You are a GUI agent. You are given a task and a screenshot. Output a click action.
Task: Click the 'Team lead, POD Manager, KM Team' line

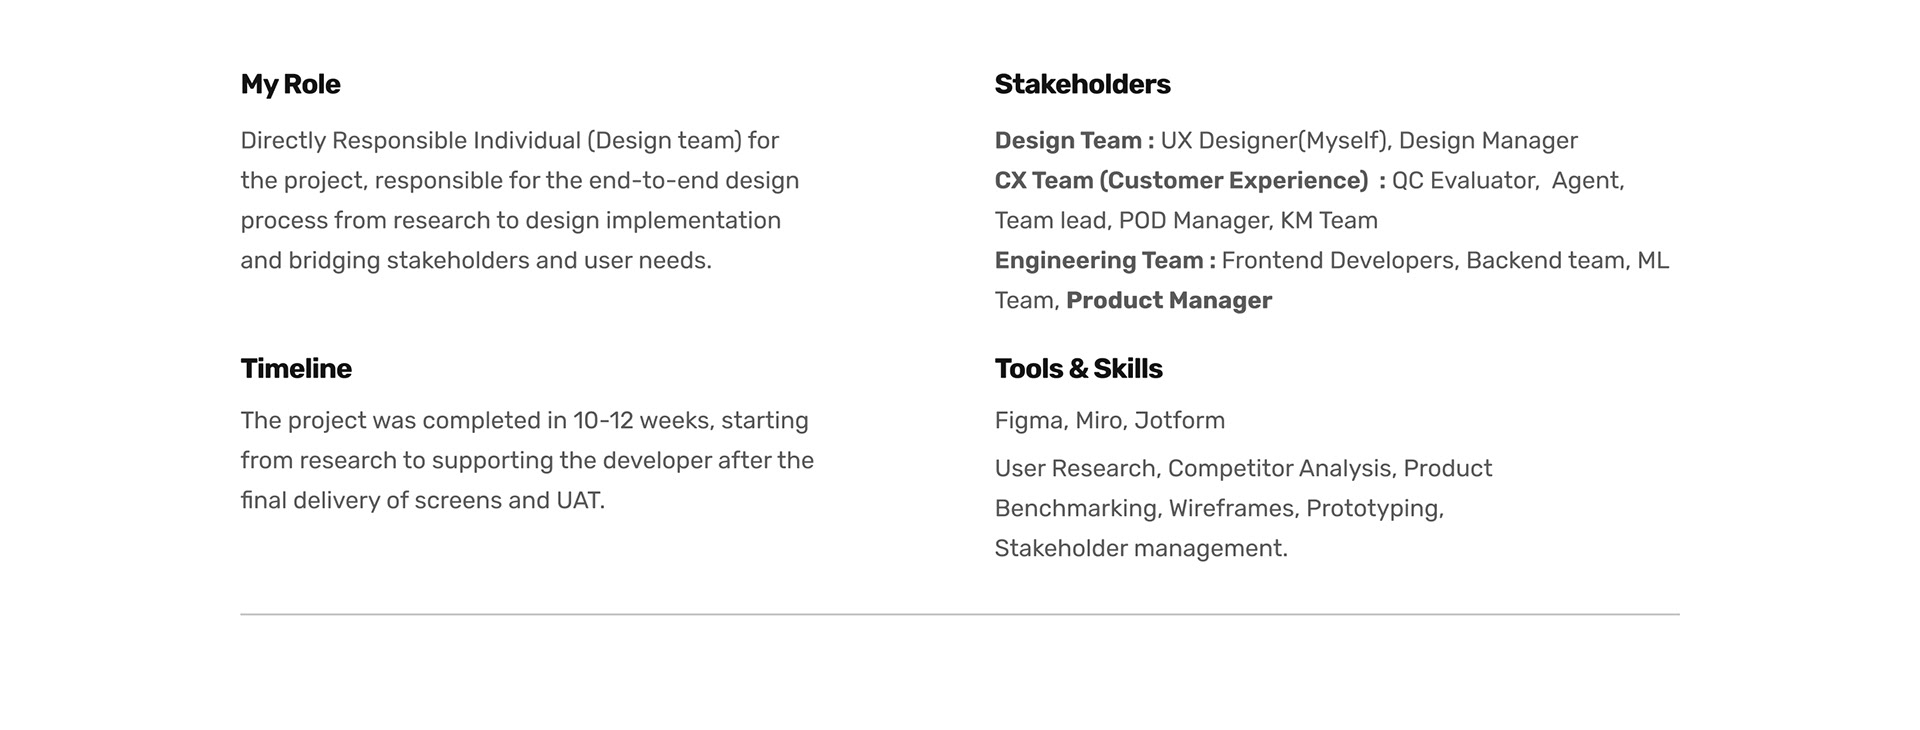1186,221
